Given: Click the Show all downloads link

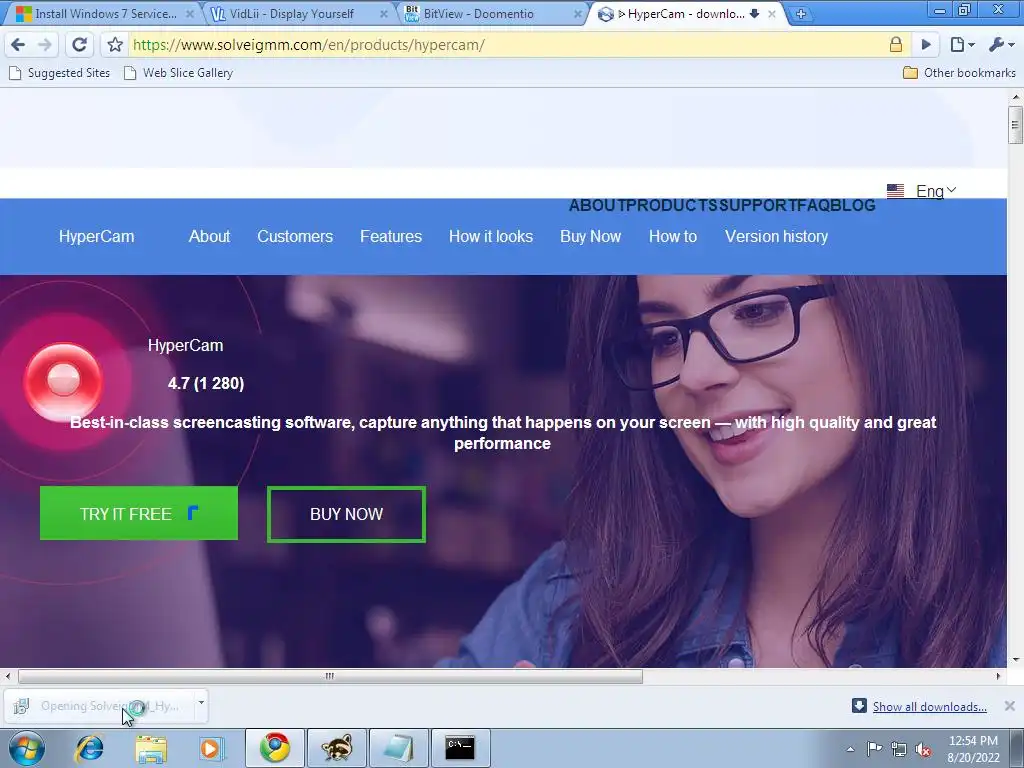Looking at the screenshot, I should click(929, 707).
